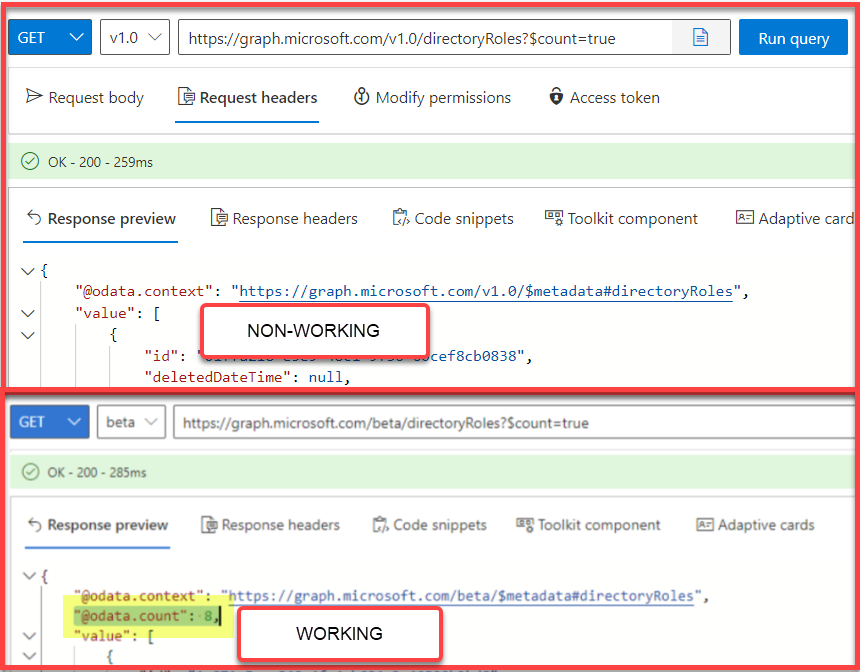Open Toolkit component tab in beta panel
The width and height of the screenshot is (860, 672).
[588, 525]
